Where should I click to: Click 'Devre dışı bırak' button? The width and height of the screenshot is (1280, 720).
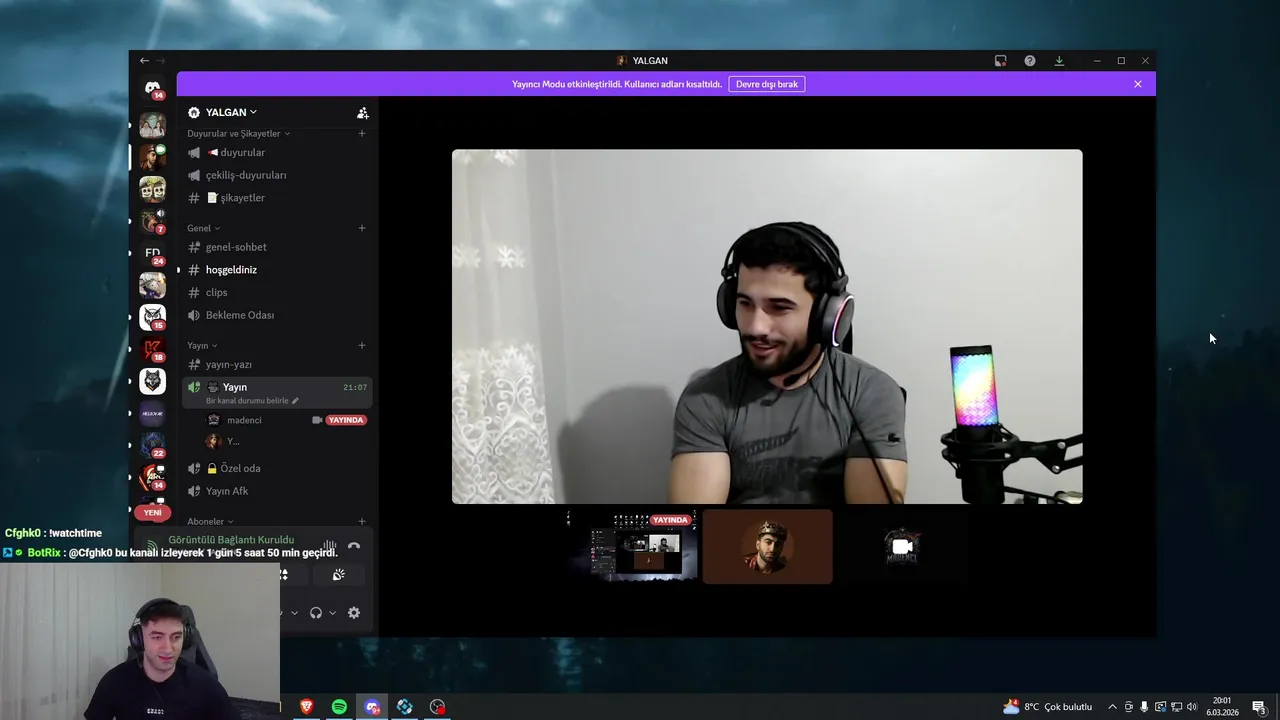(x=767, y=84)
